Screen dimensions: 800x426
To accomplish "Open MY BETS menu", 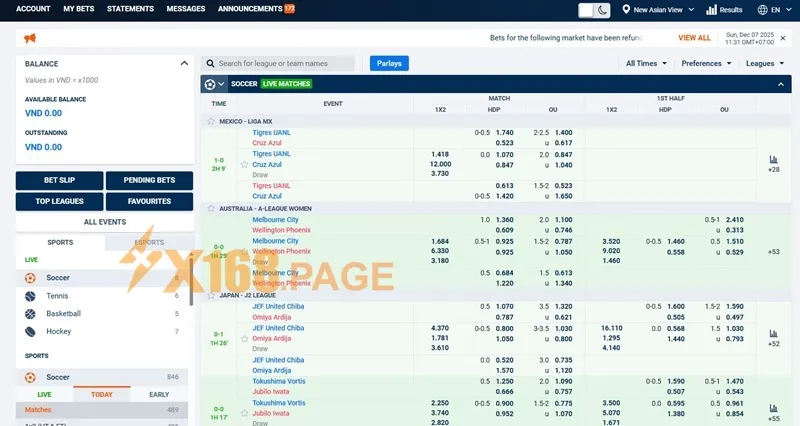I will (79, 9).
